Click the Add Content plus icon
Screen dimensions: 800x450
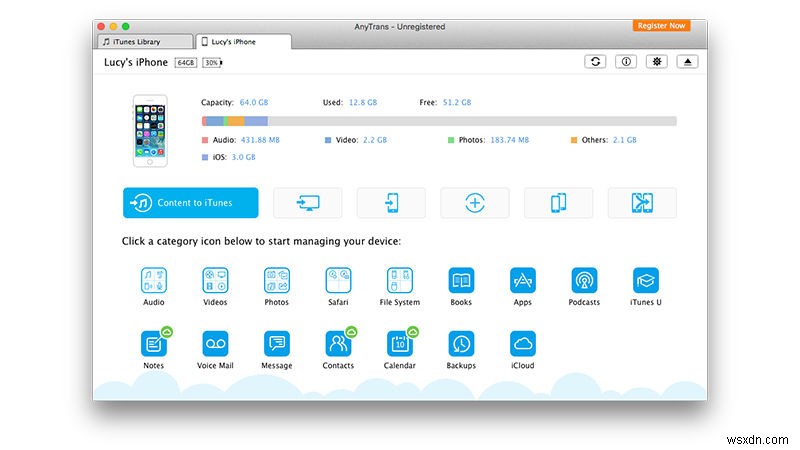(x=475, y=203)
